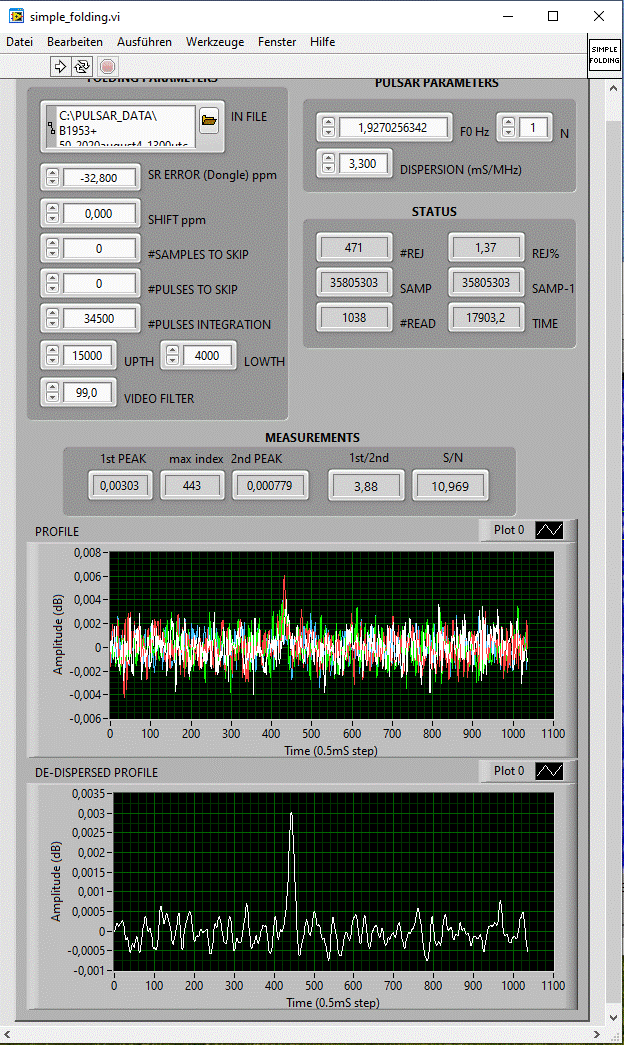Screen dimensions: 624x1045
Task: Click the DISPERSION value field
Action: pos(363,163)
